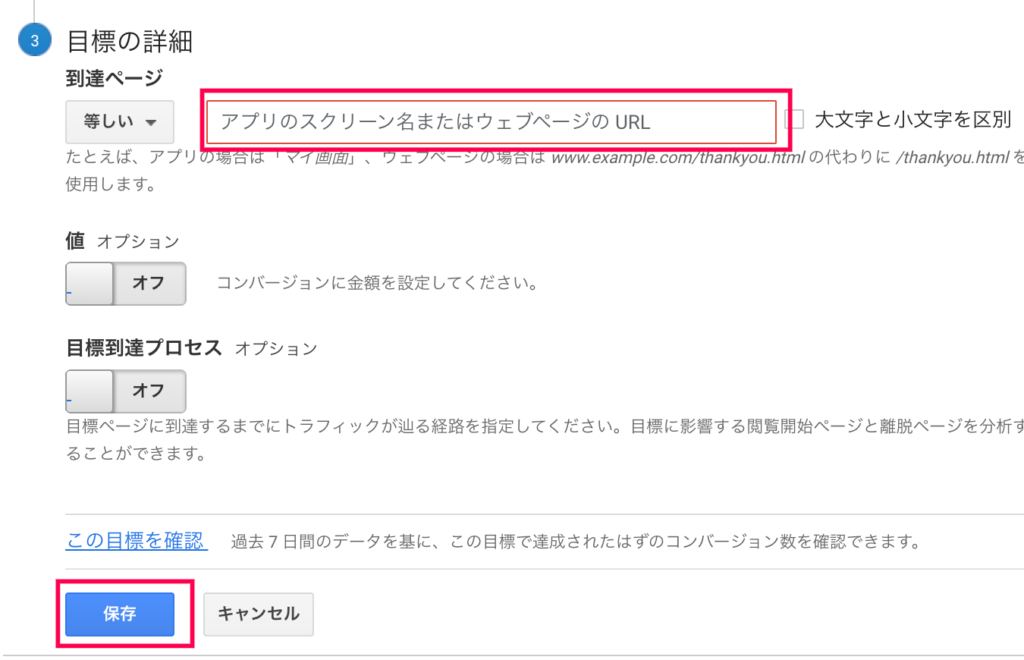Open the この目標を確認 link
This screenshot has height=660, width=1024.
pyautogui.click(x=136, y=541)
